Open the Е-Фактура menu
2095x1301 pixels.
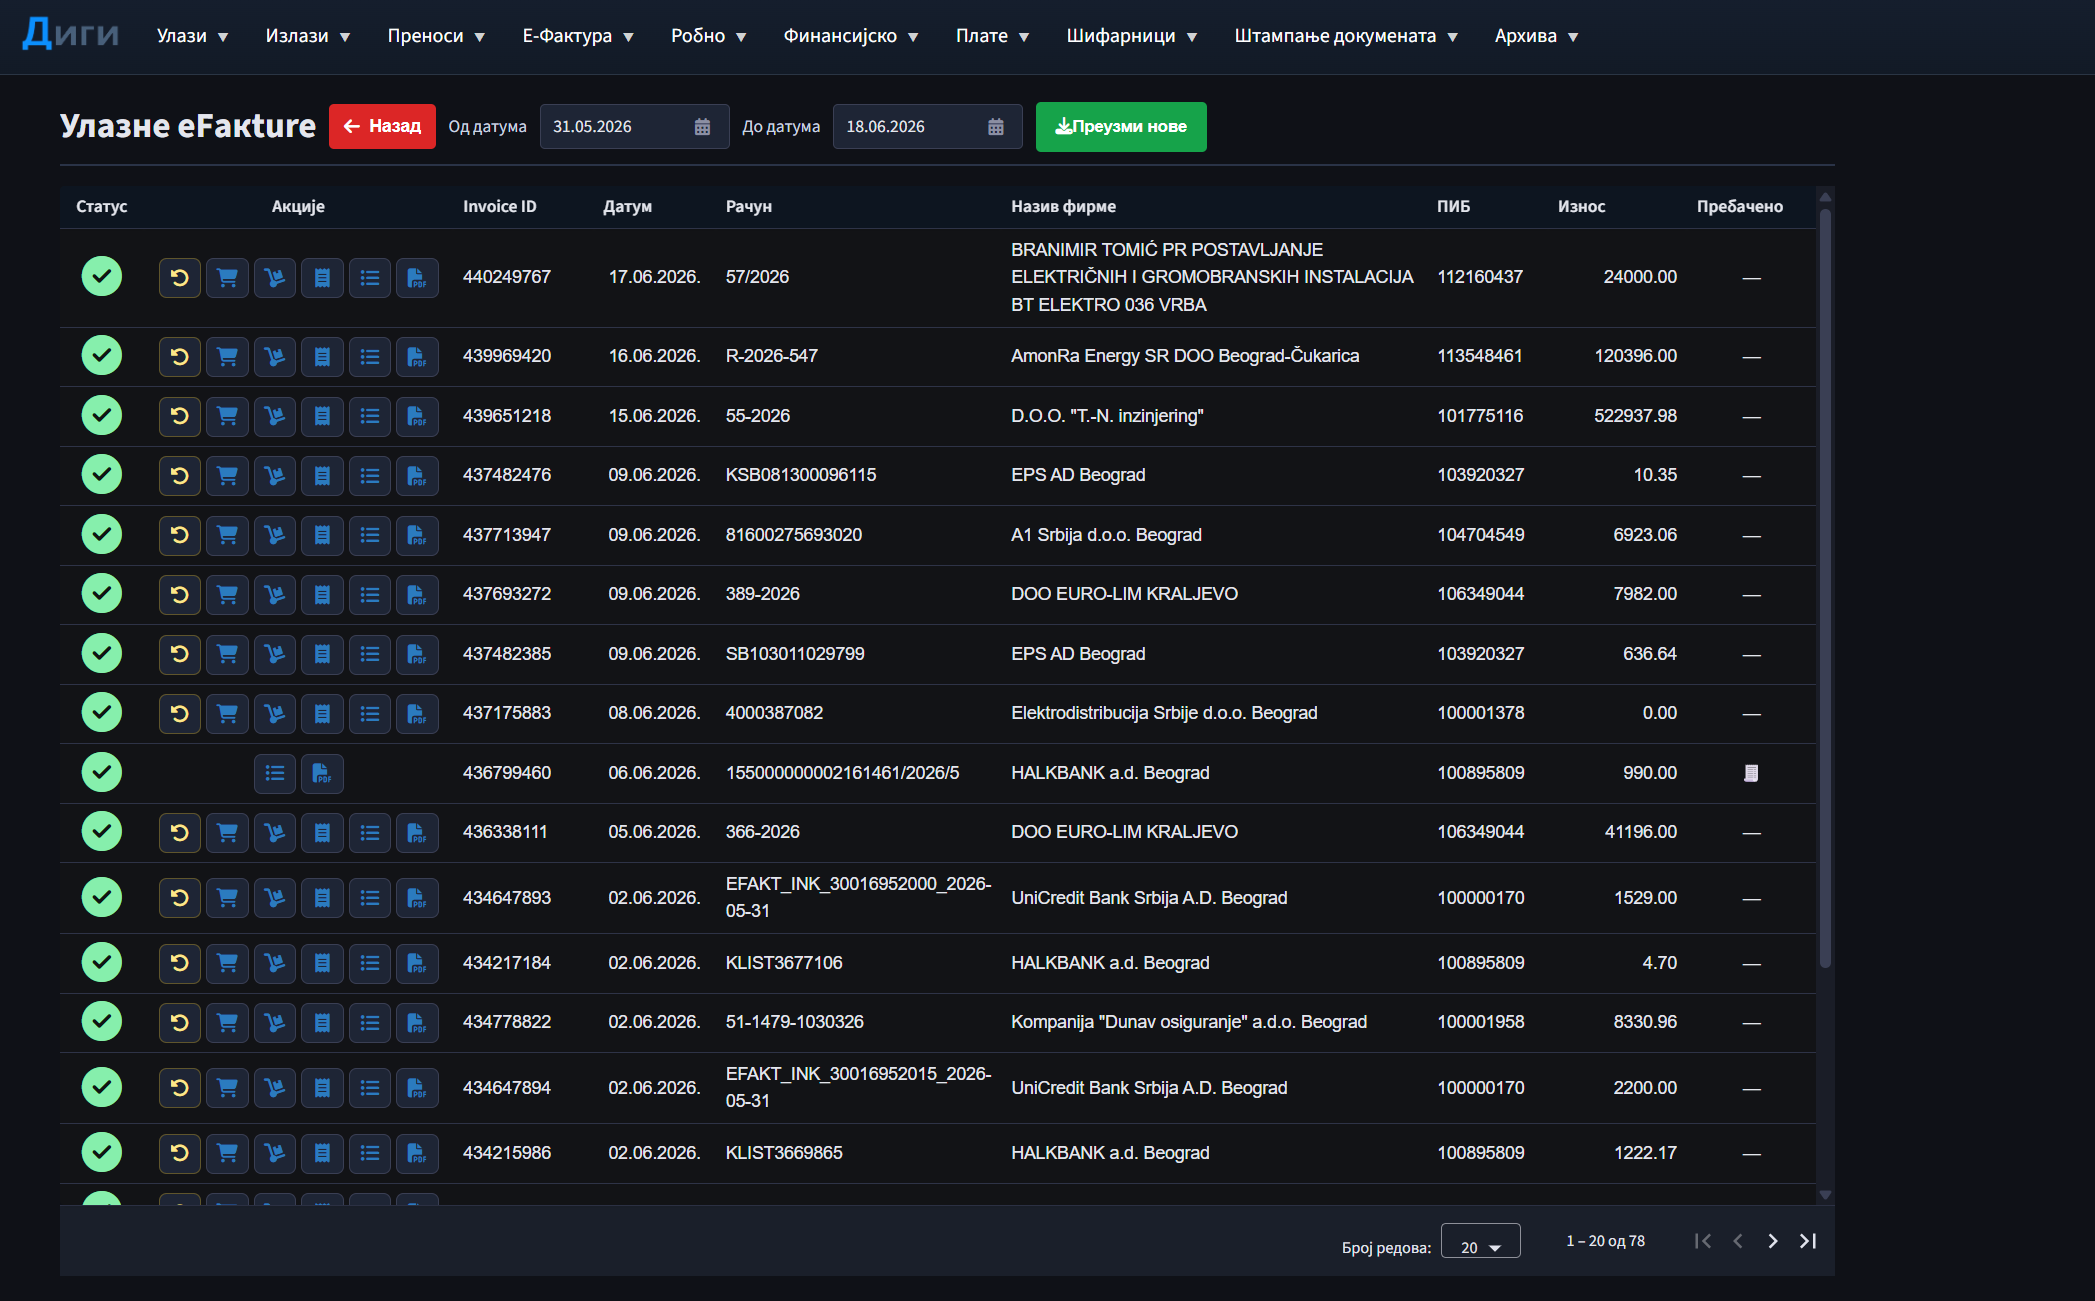point(578,36)
